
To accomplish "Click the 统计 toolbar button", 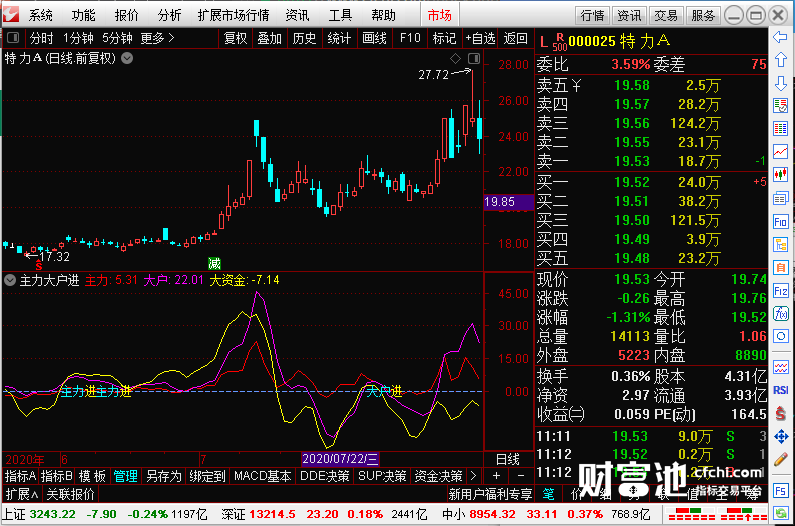I will tap(339, 38).
